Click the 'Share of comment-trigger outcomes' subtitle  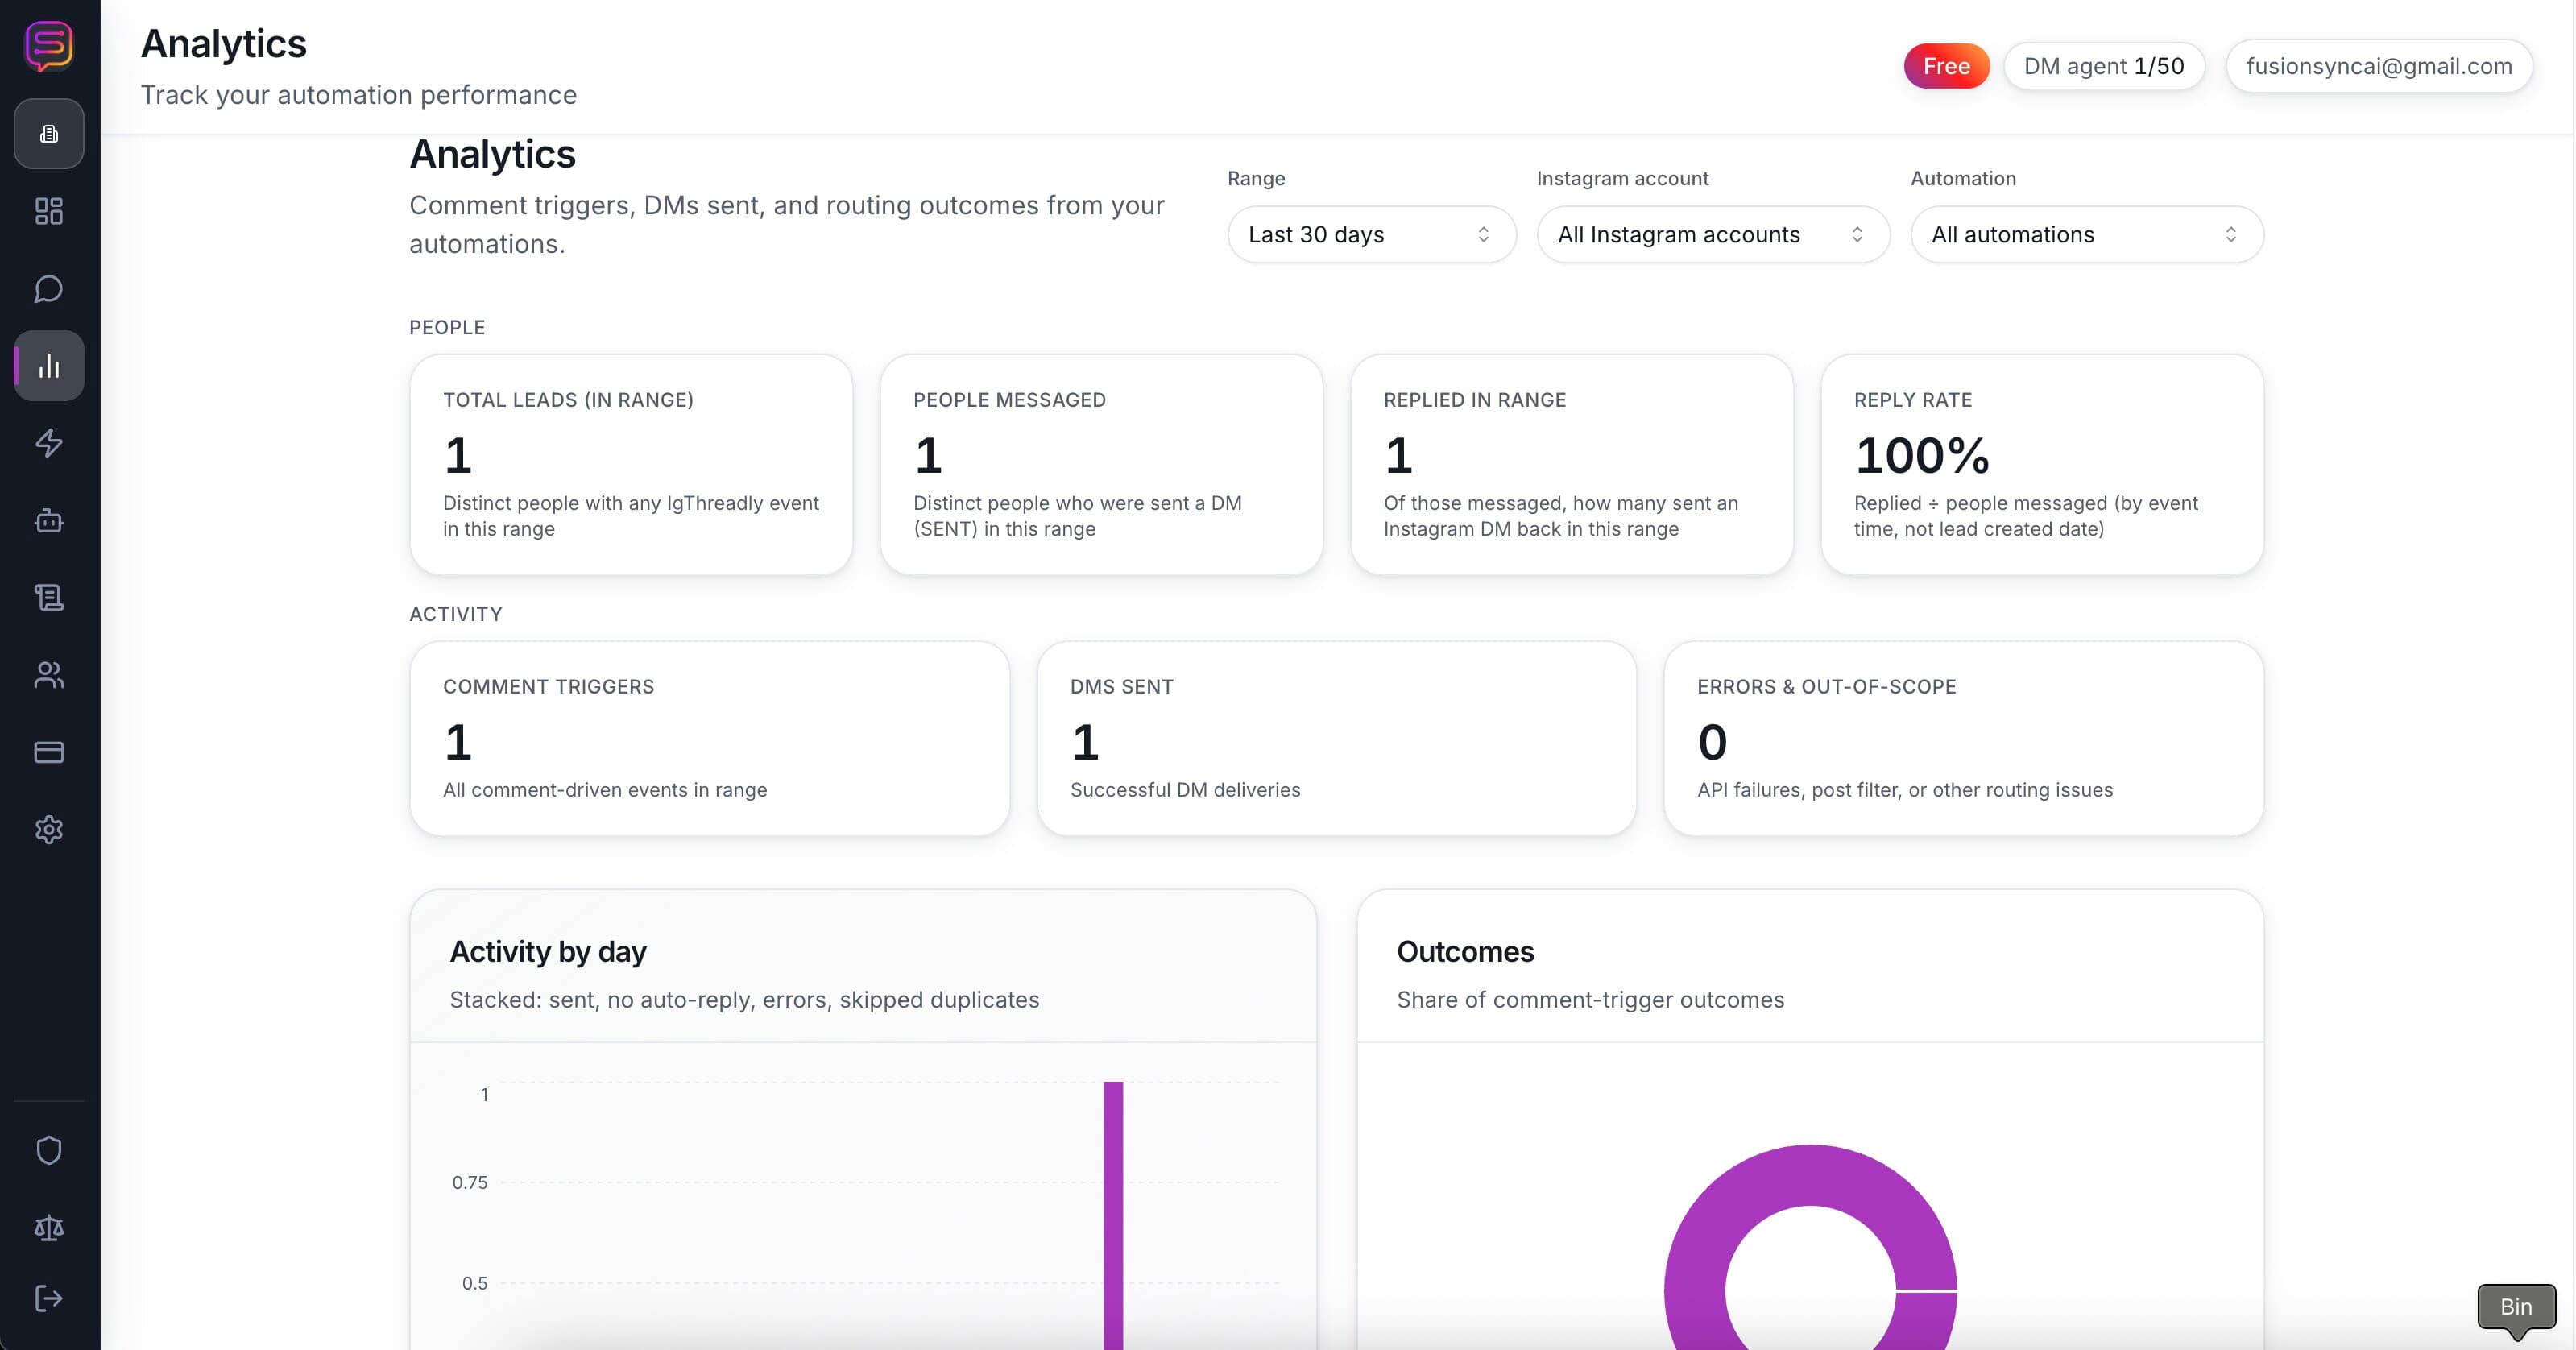(1590, 1000)
